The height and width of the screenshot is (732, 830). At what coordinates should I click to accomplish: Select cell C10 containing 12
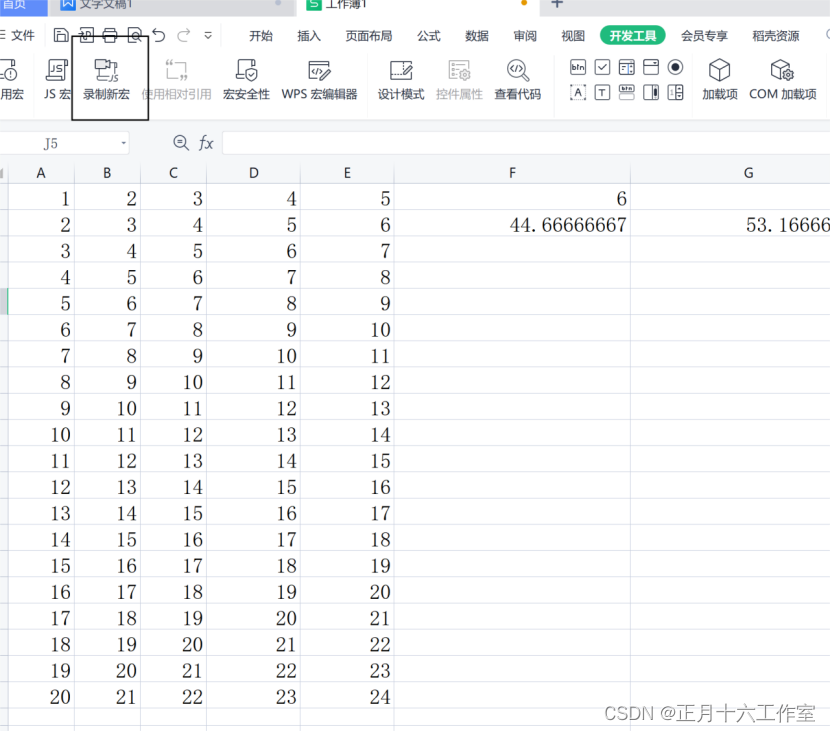point(174,434)
